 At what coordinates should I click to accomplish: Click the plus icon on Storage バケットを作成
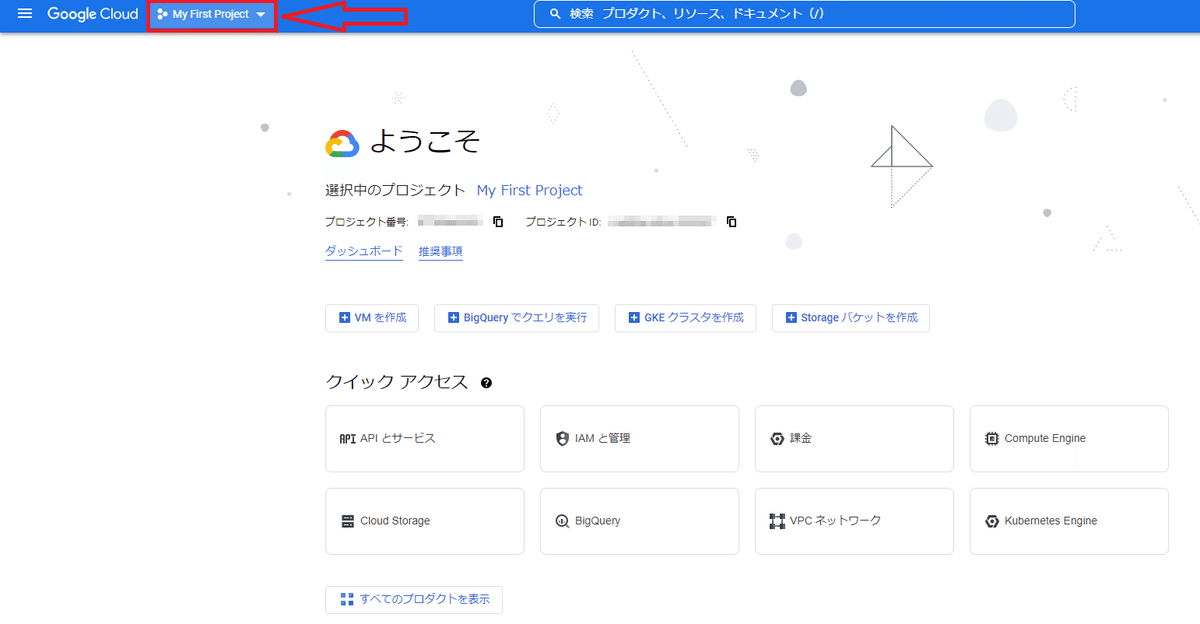tap(791, 318)
